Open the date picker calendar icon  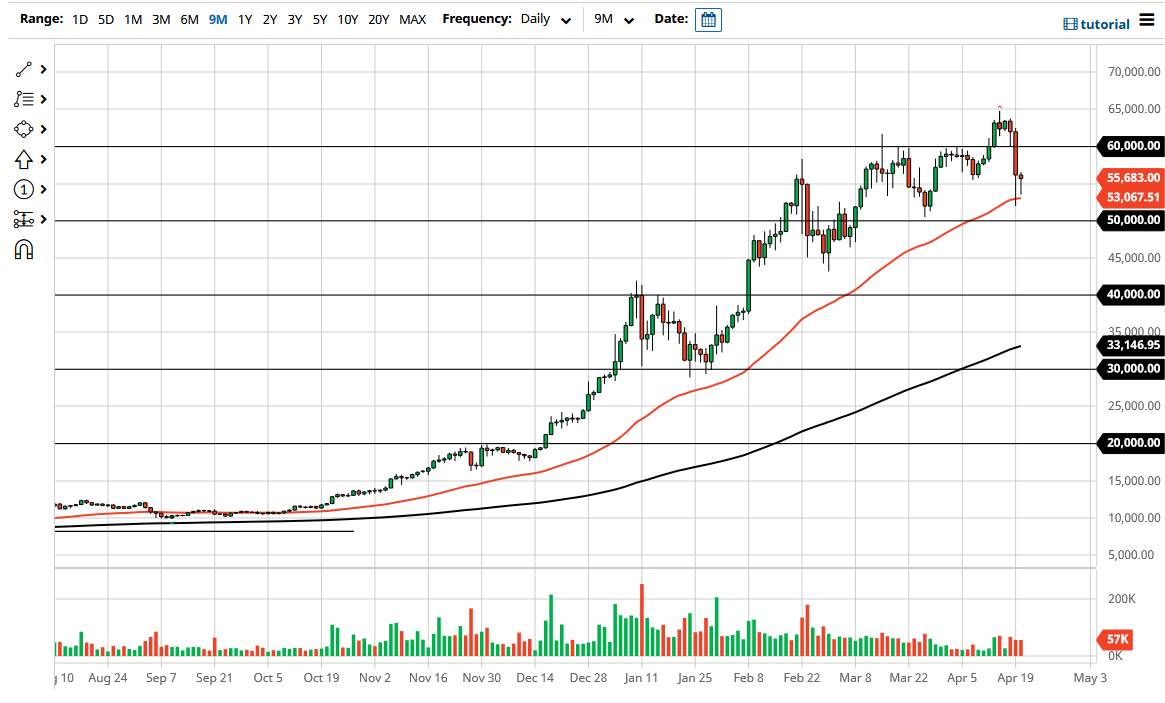point(708,19)
